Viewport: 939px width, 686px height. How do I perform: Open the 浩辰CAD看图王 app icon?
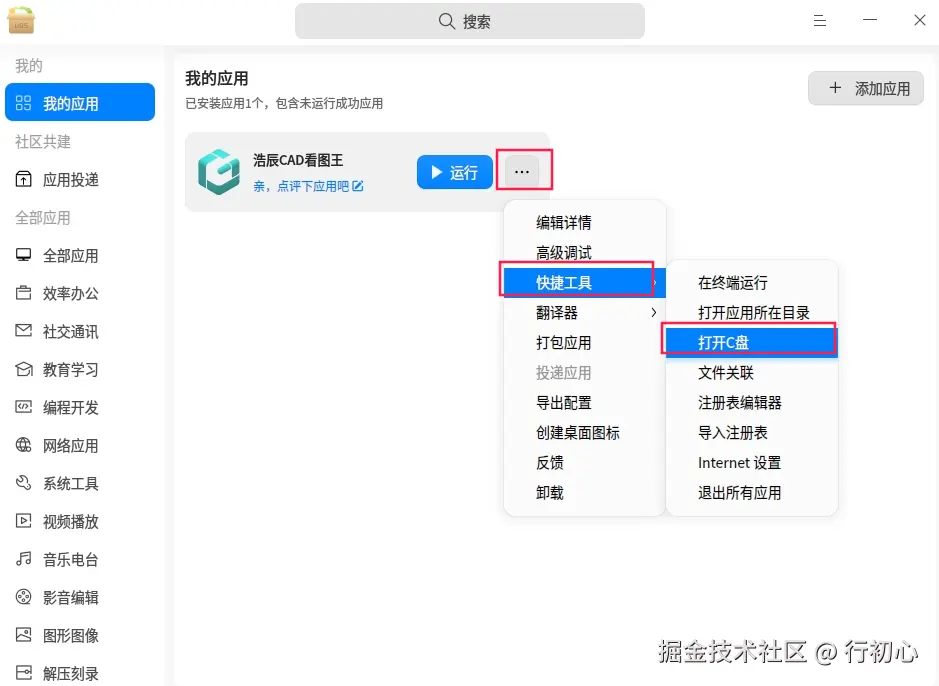click(219, 171)
